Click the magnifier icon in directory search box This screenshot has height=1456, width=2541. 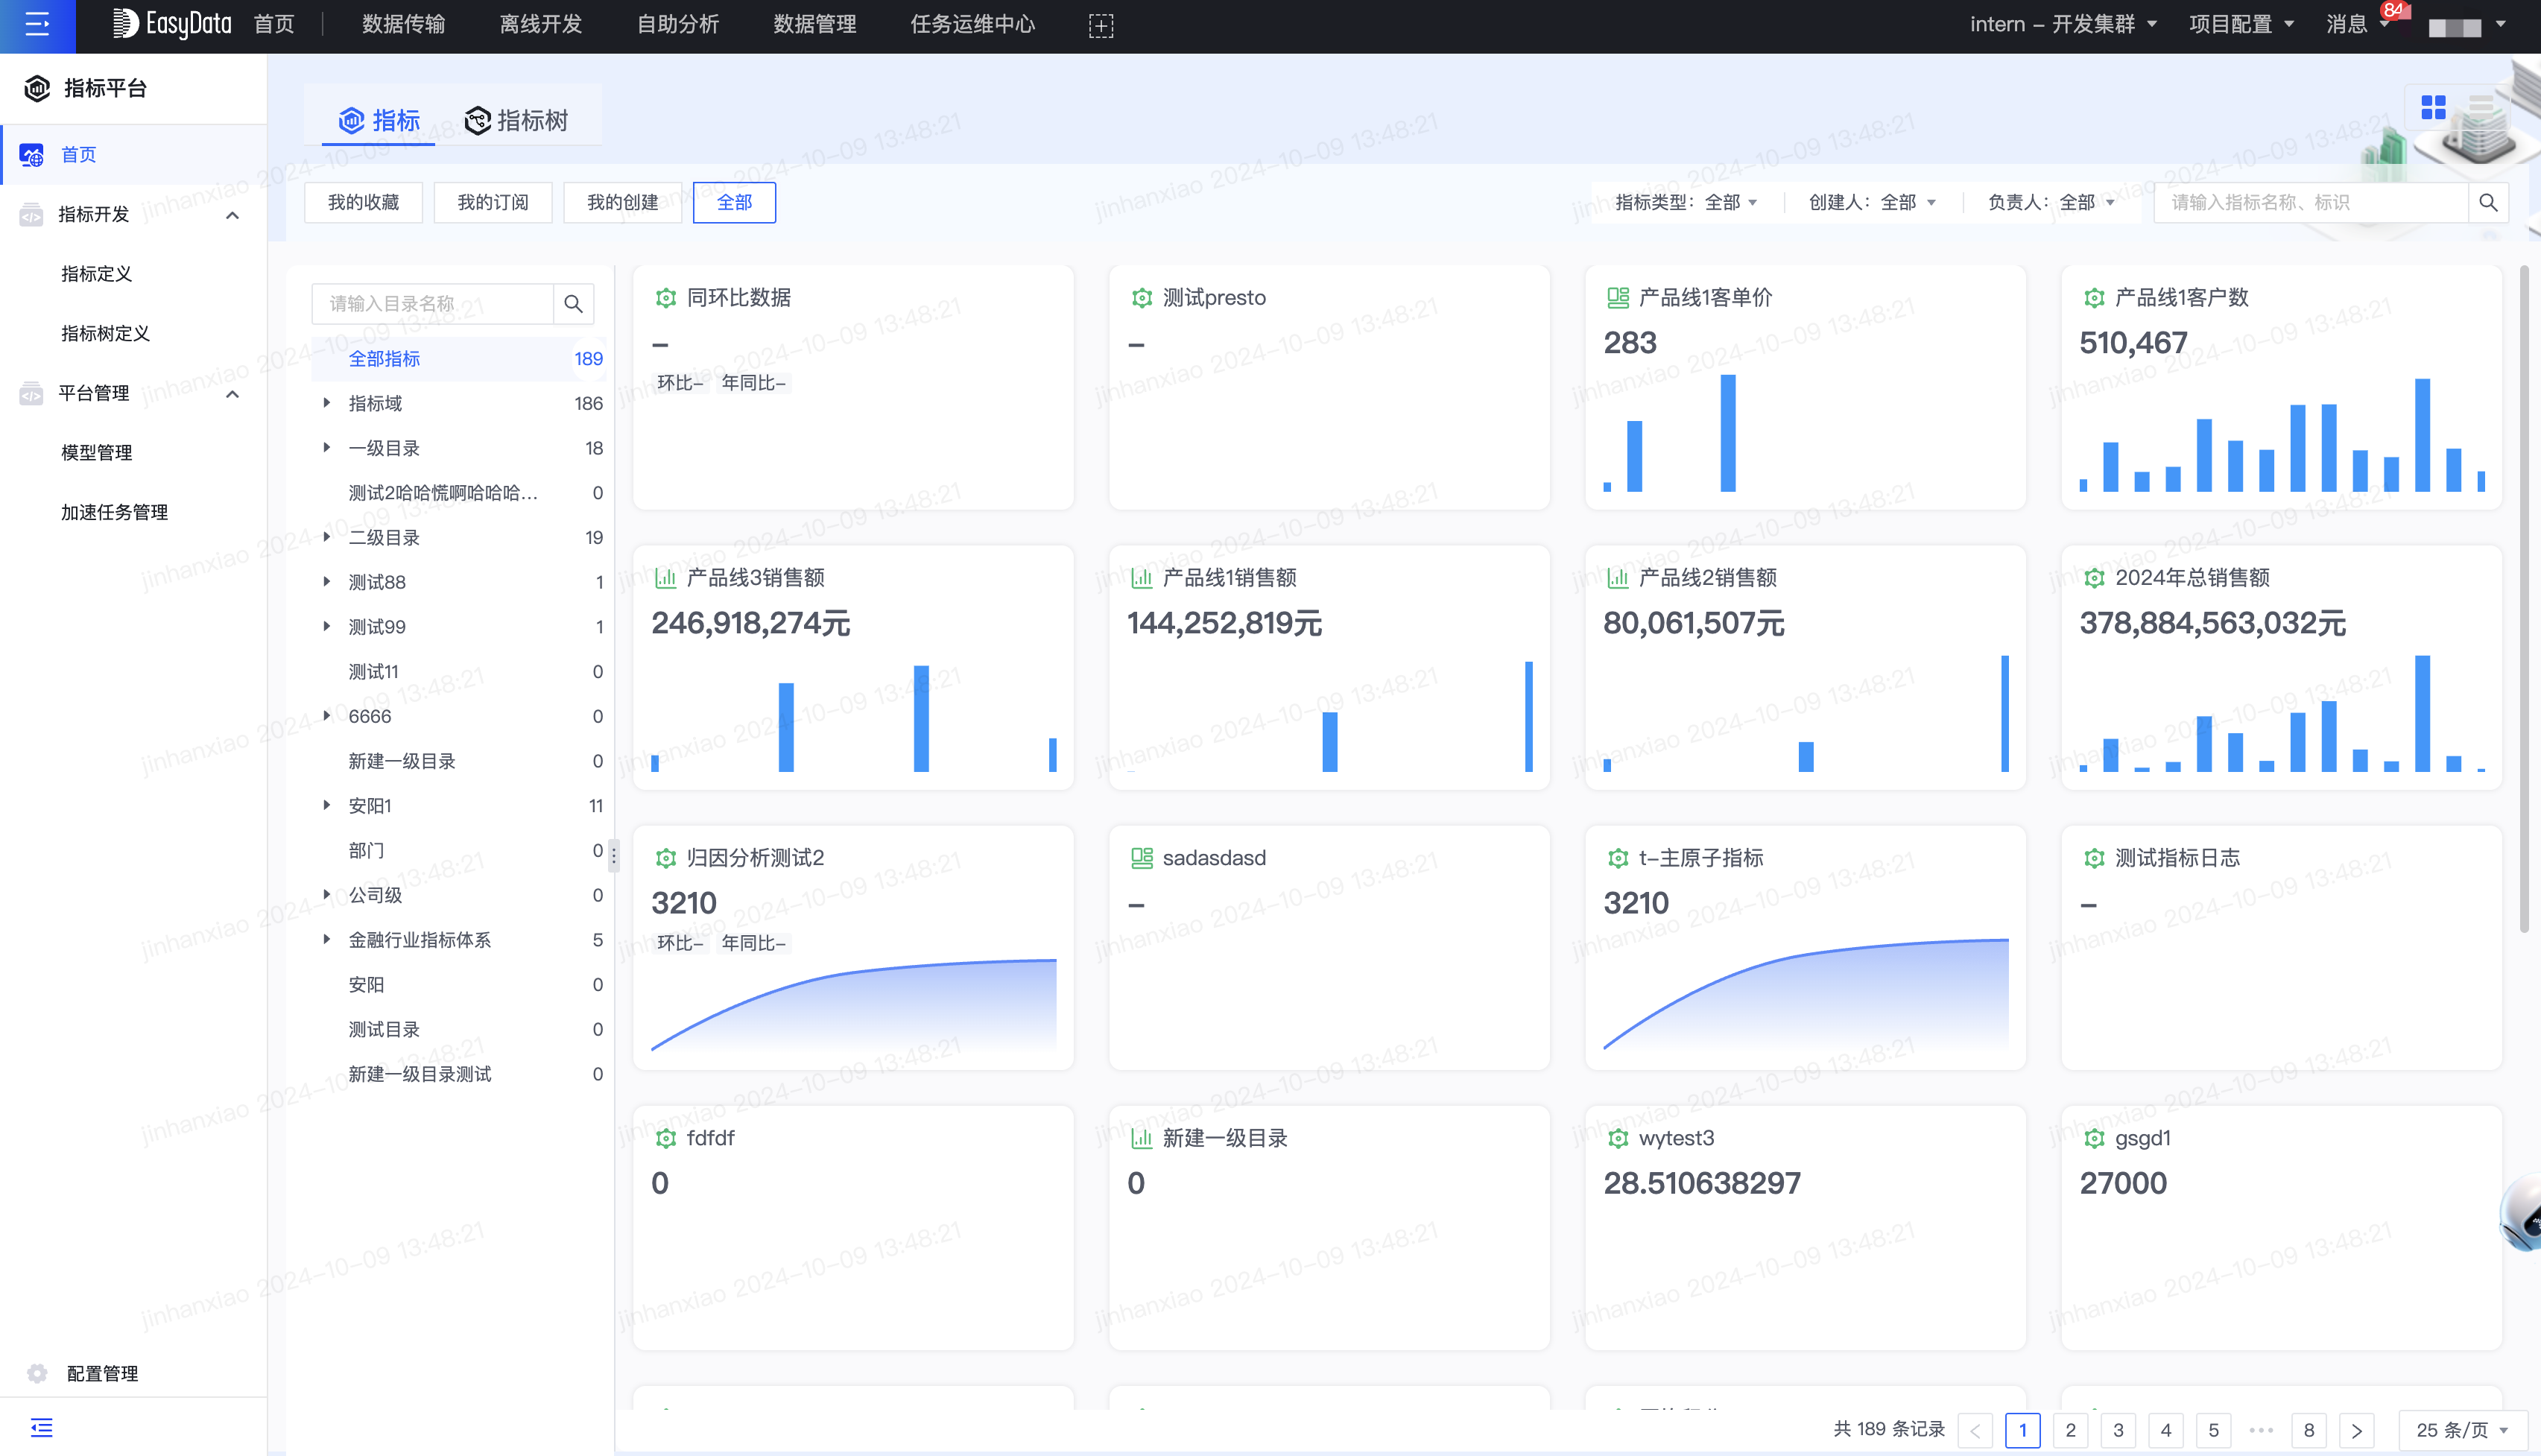[573, 303]
